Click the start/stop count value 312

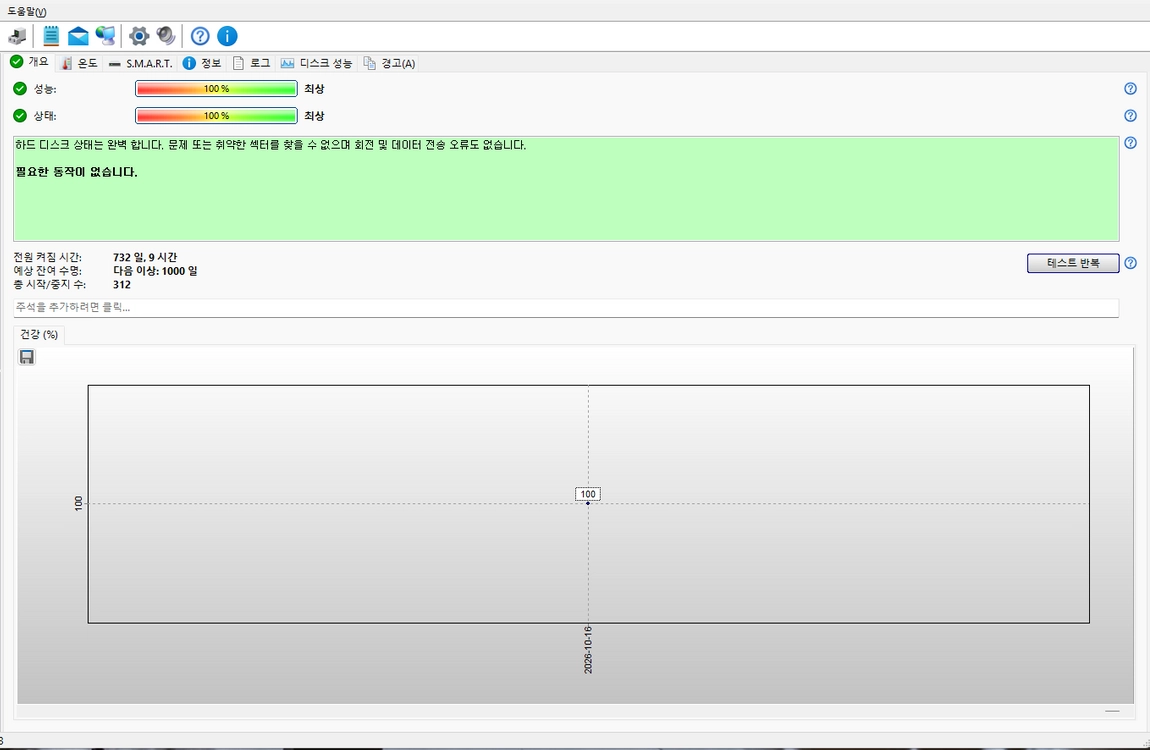point(122,285)
